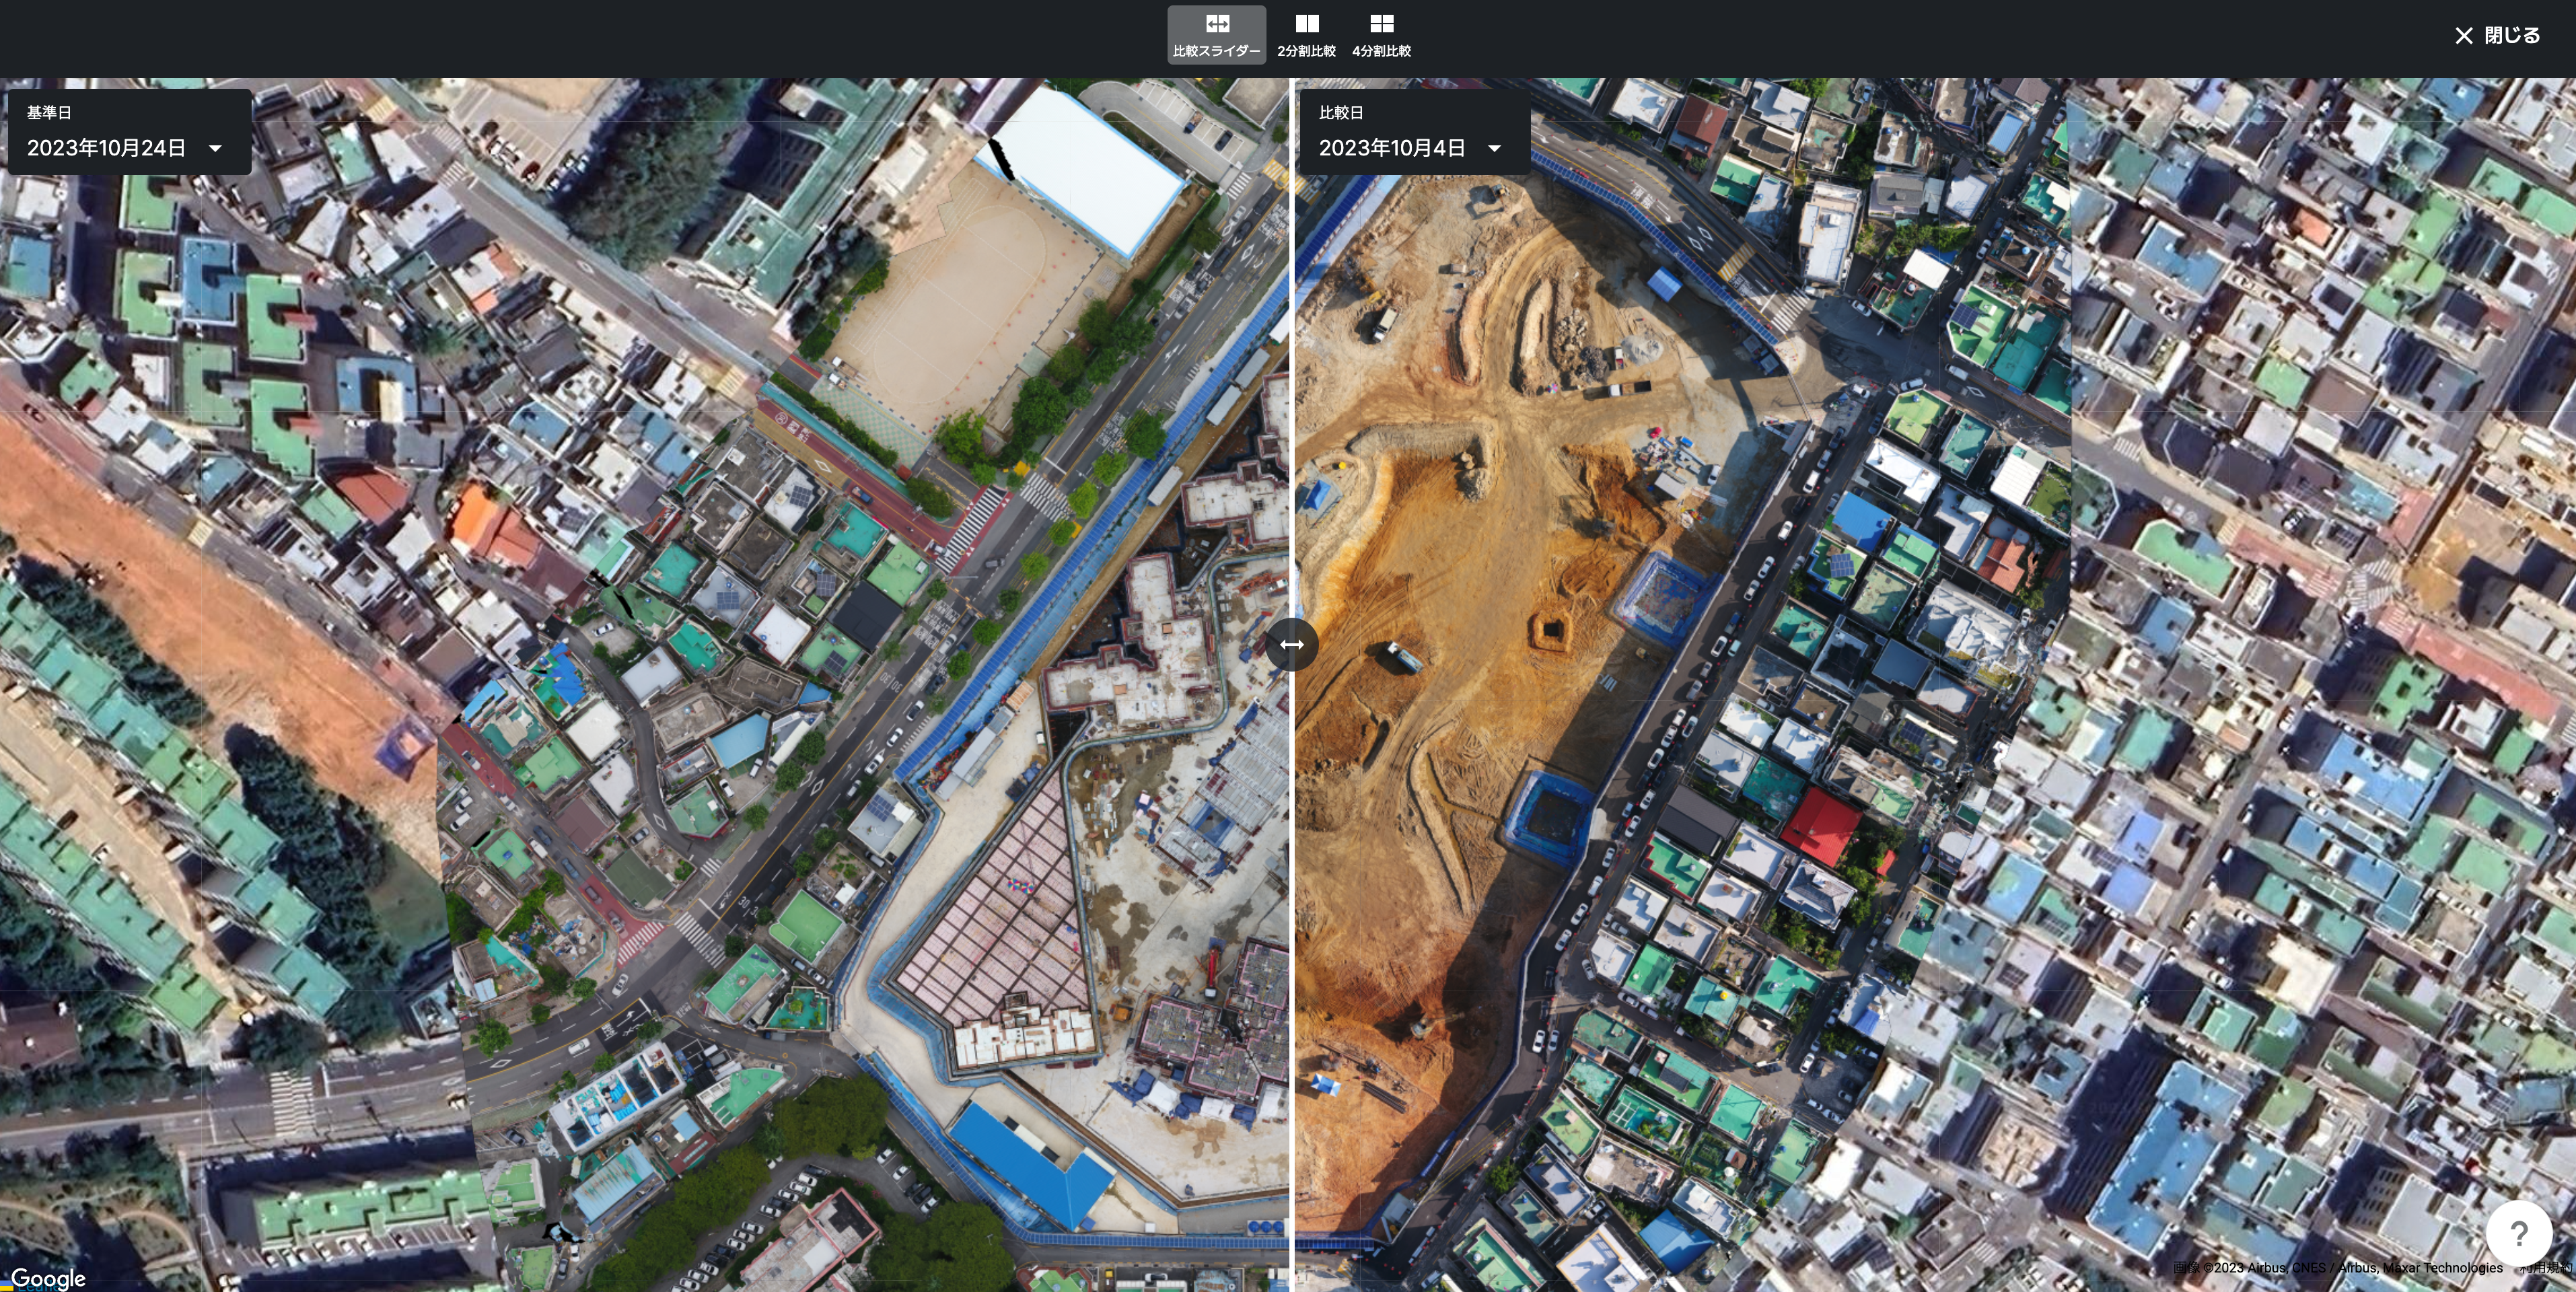Switch to 4分割比較 four-pane grid icon
Screen dimensions: 2576x1292
[1381, 23]
